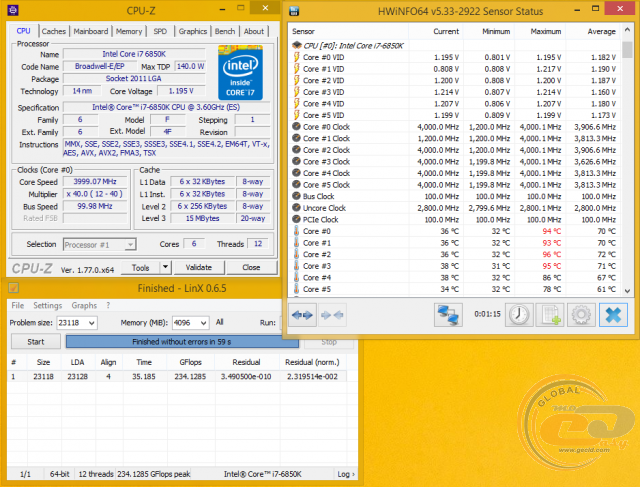Open the Settings menu in LinX
This screenshot has width=640, height=487.
(x=47, y=305)
